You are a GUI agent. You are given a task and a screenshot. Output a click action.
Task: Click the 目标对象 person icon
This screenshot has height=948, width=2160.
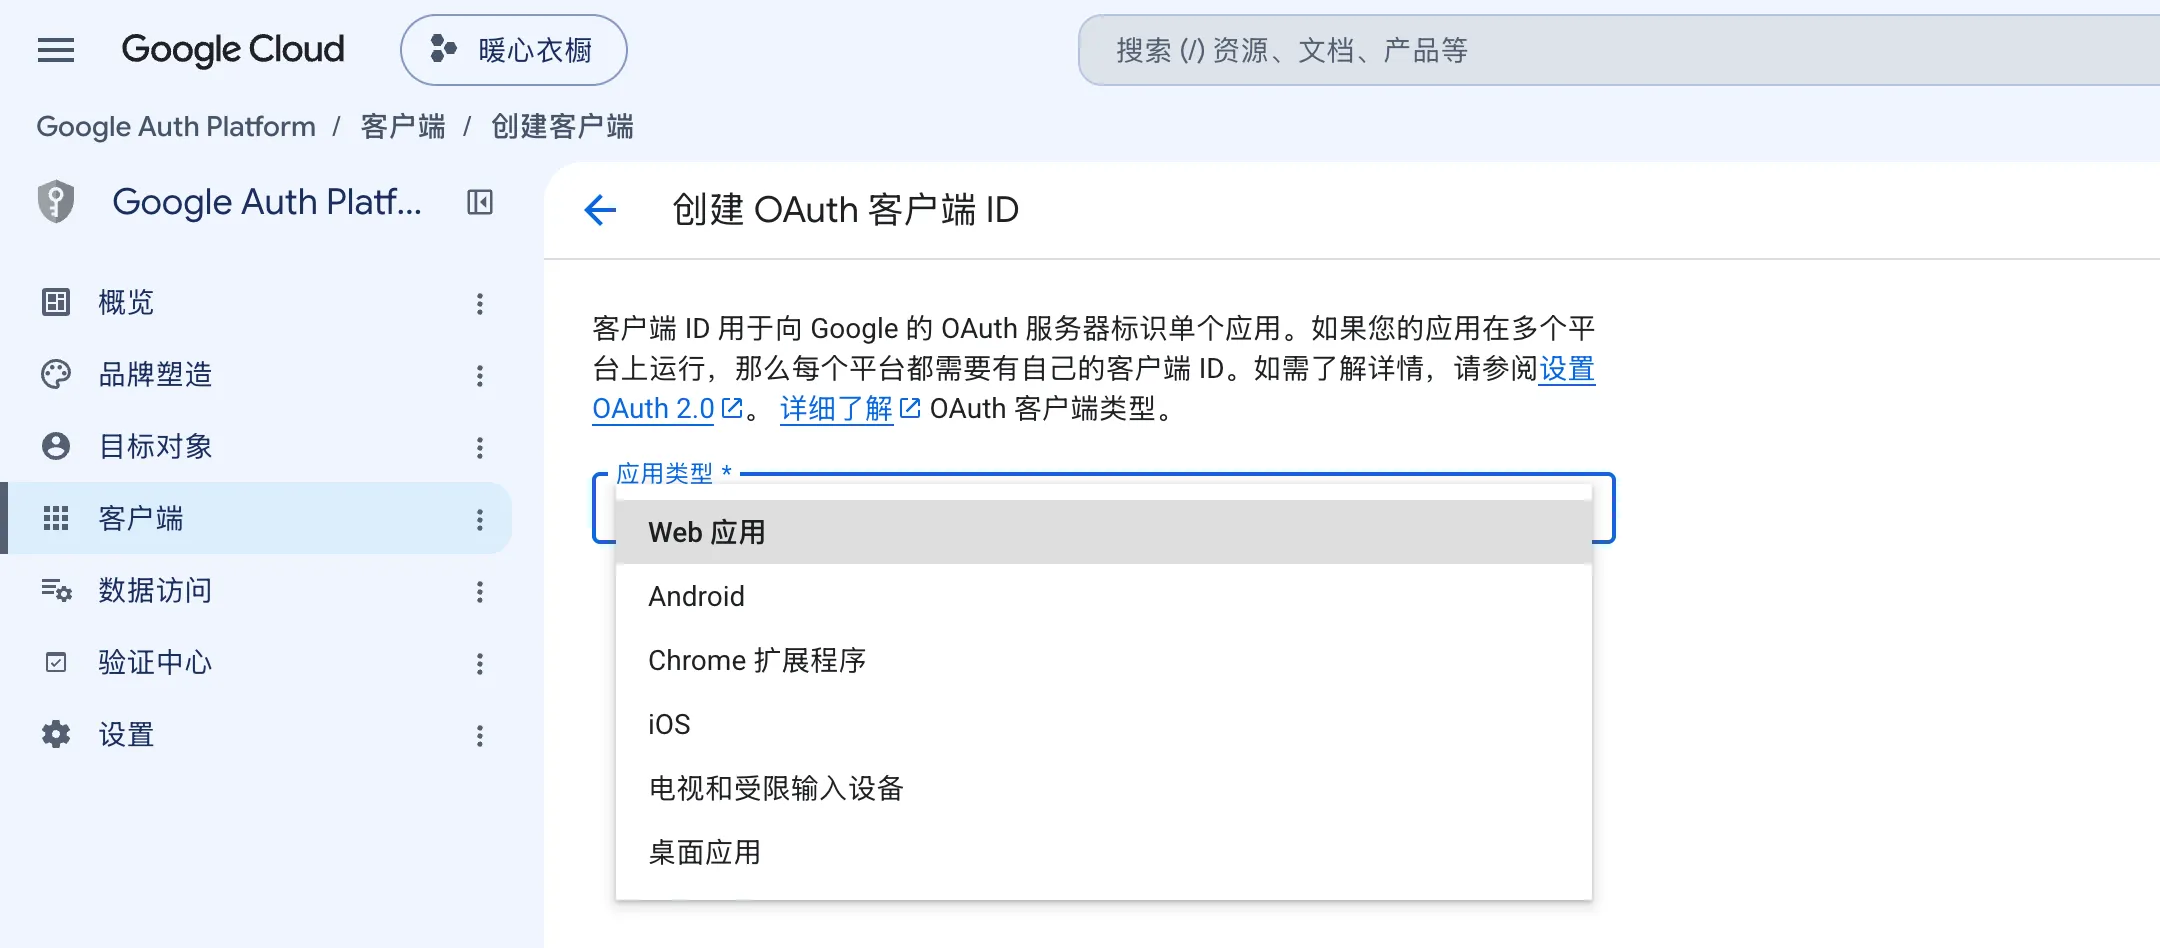point(56,446)
